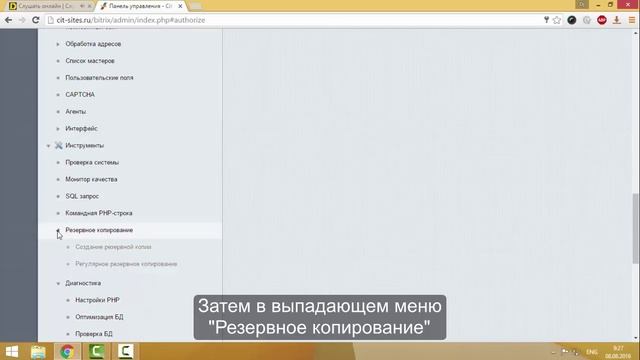
Task: Open the Chrome hamburger menu
Action: pyautogui.click(x=632, y=20)
